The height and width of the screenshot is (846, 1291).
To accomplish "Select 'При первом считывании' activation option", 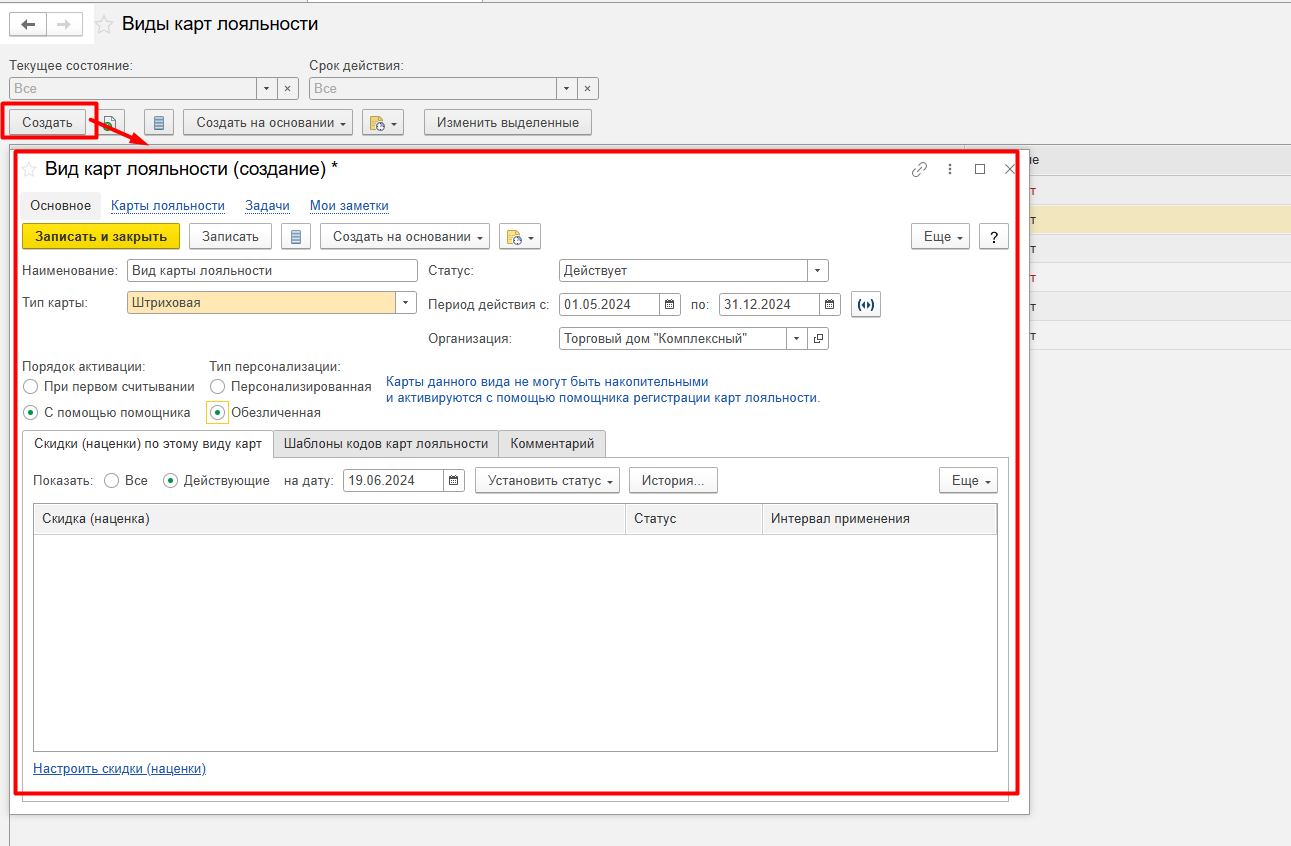I will coord(32,387).
